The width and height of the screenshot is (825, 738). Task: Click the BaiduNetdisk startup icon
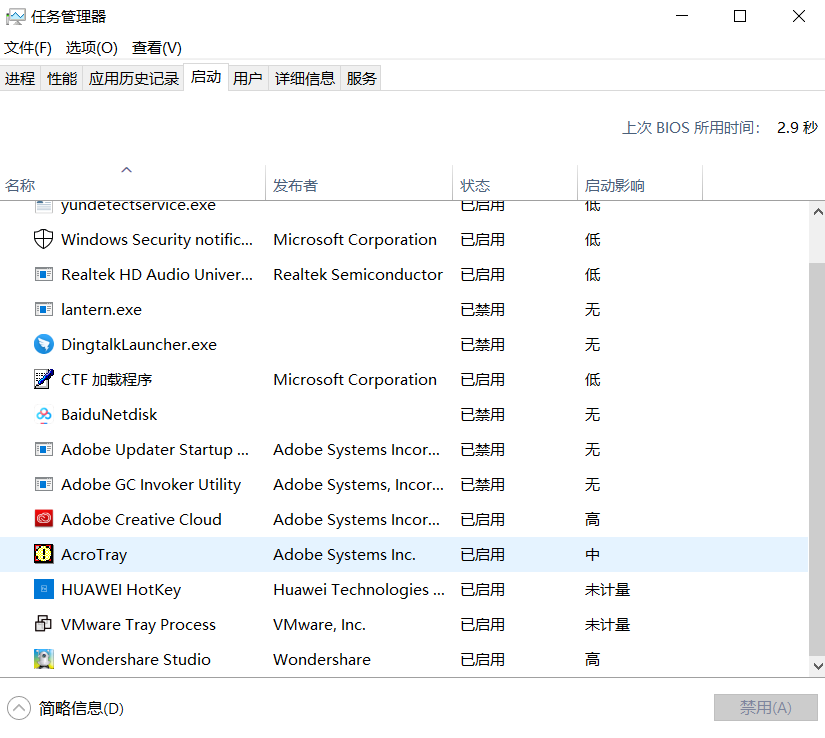(x=42, y=414)
